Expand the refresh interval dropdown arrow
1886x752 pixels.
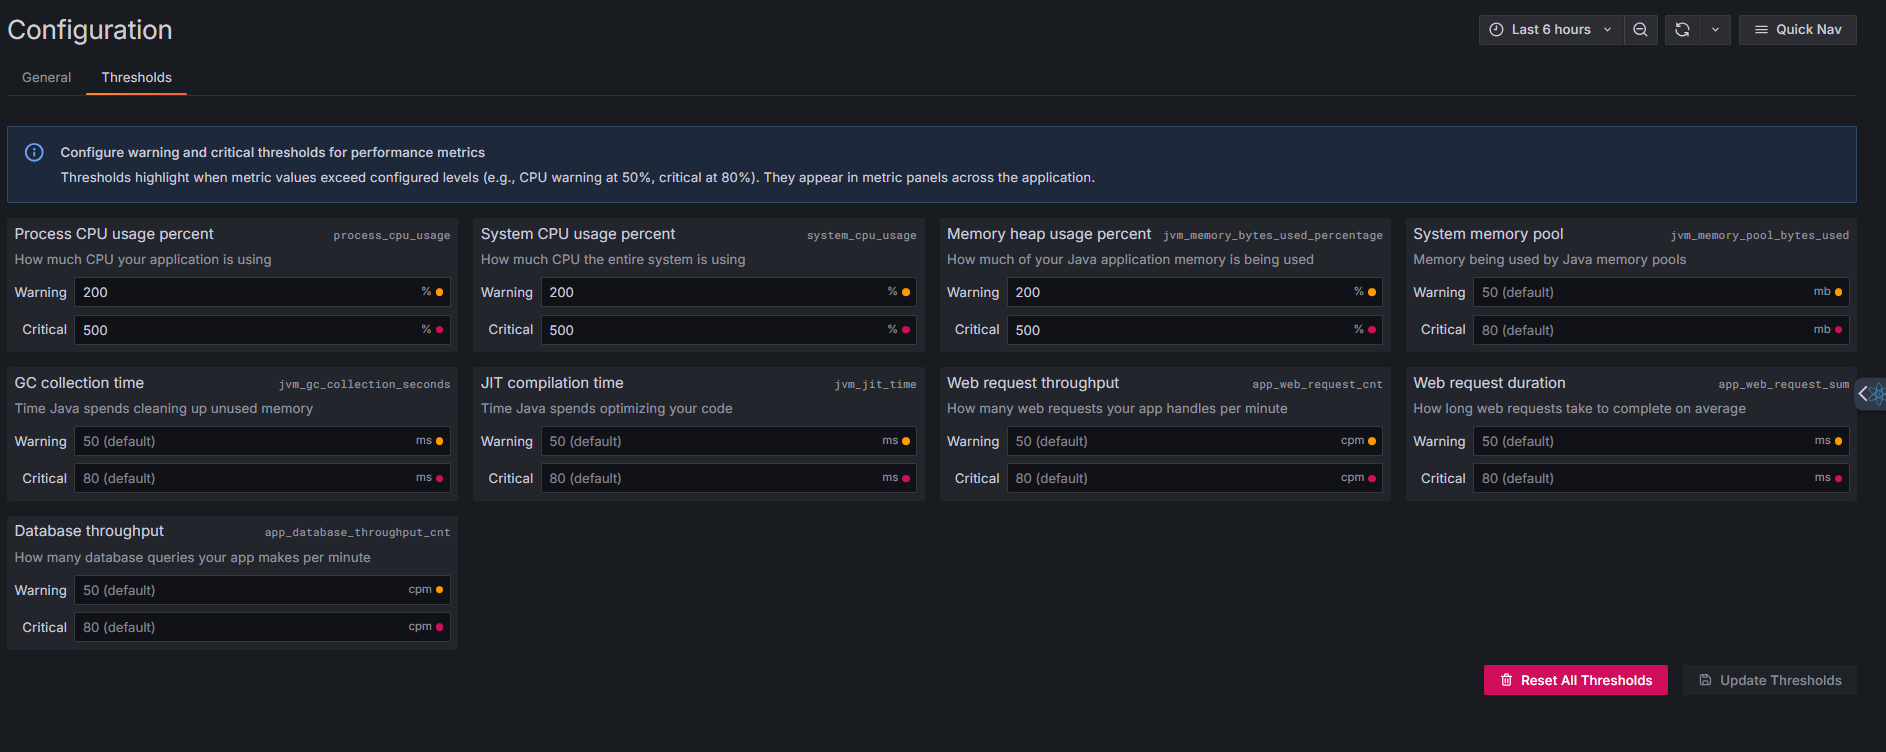1715,30
